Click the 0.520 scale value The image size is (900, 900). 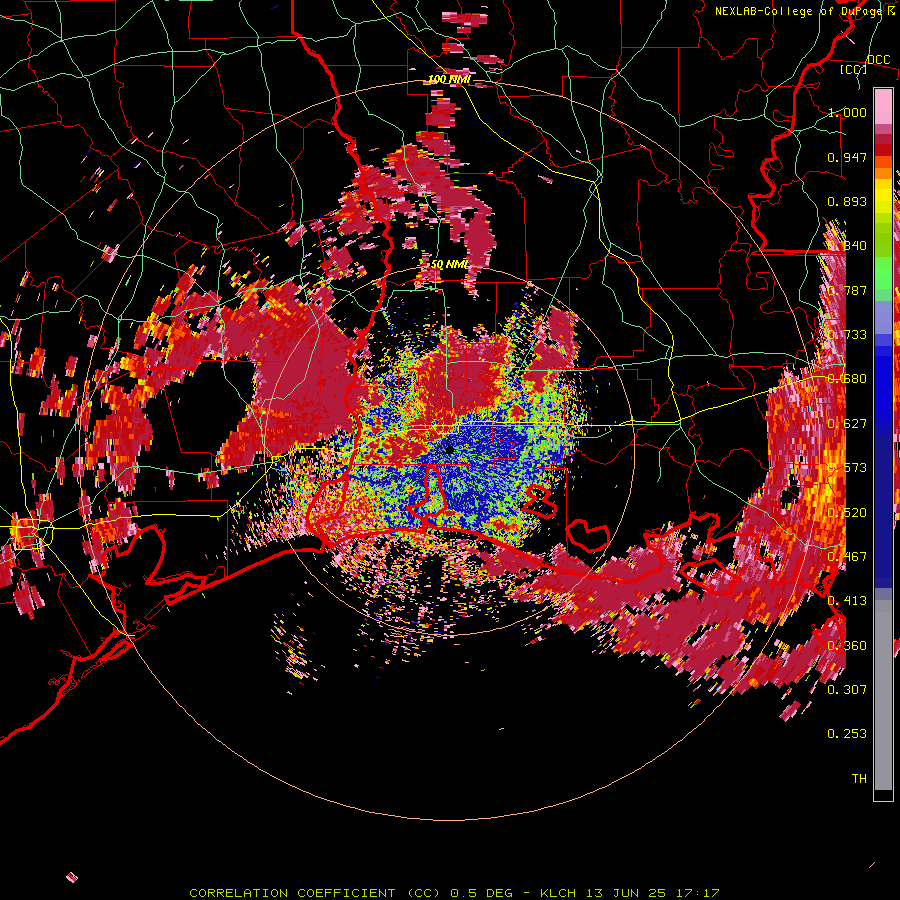coord(847,513)
